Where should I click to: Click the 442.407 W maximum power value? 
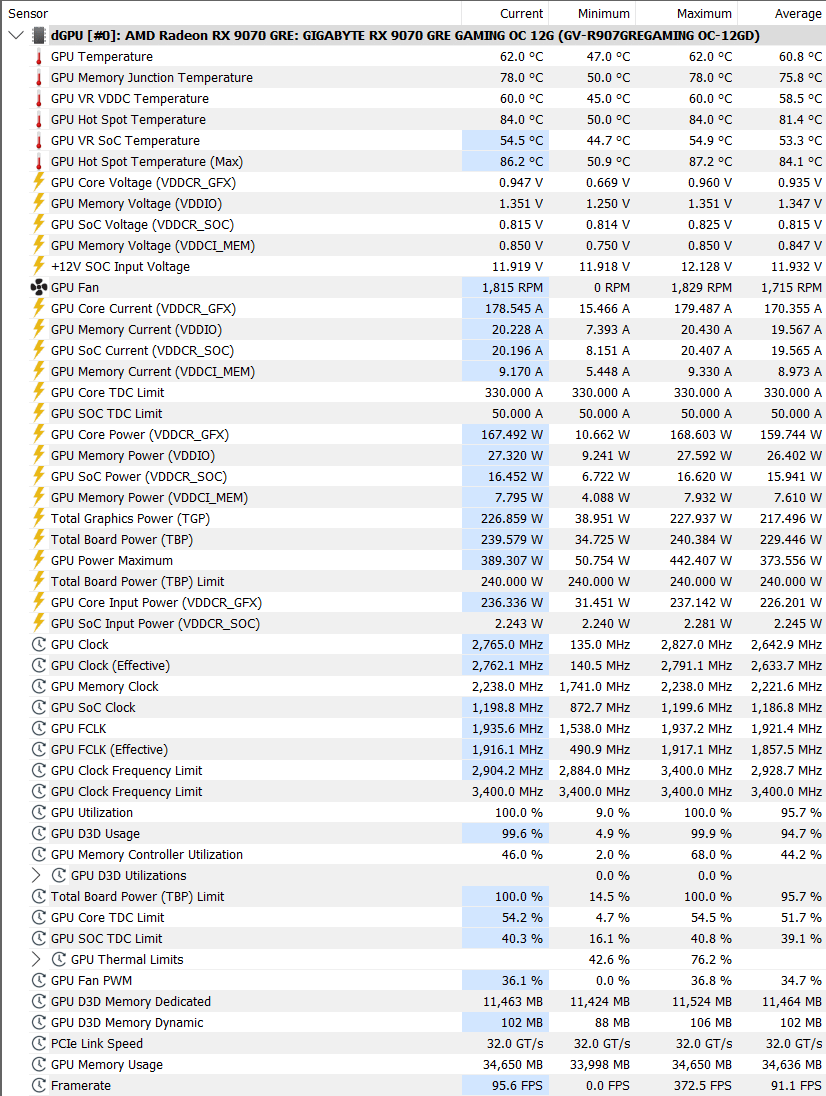pos(702,561)
